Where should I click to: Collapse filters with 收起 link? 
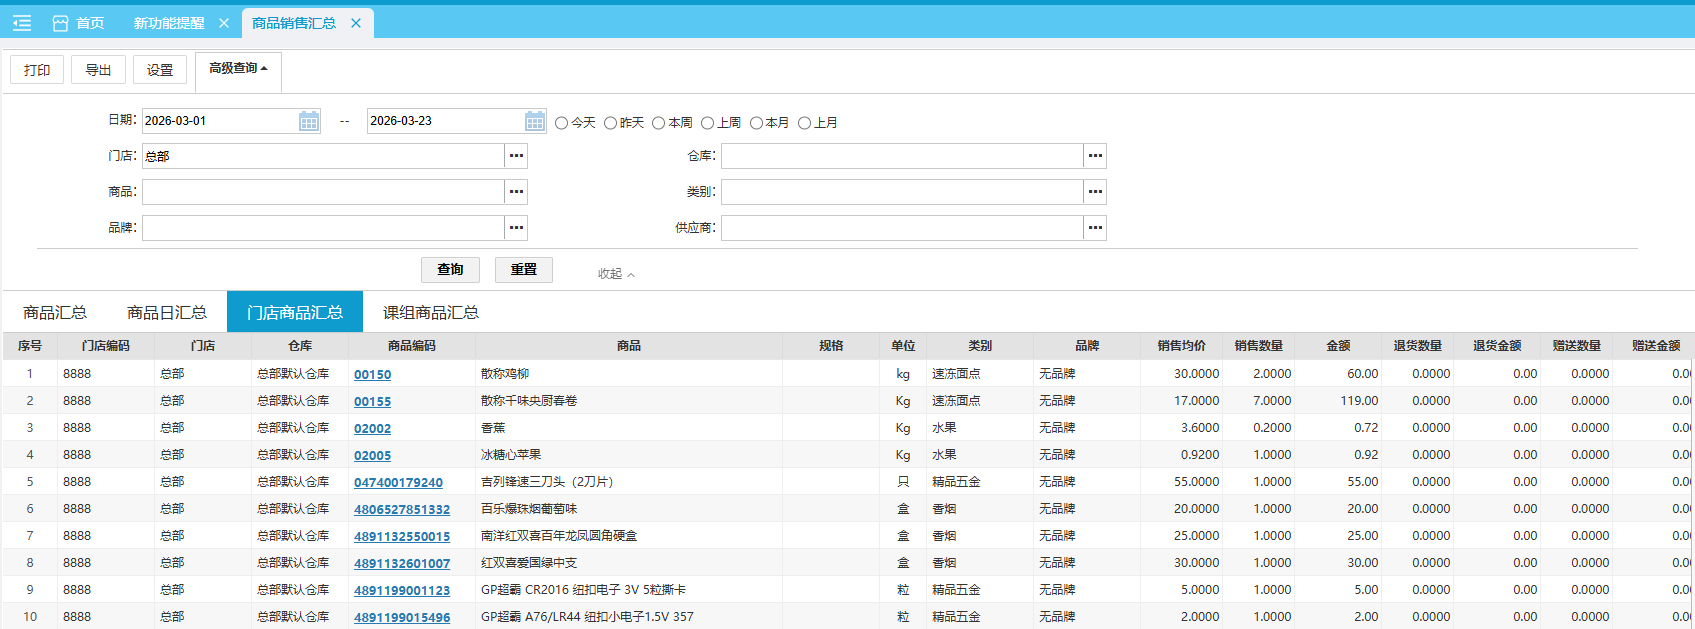coord(616,274)
